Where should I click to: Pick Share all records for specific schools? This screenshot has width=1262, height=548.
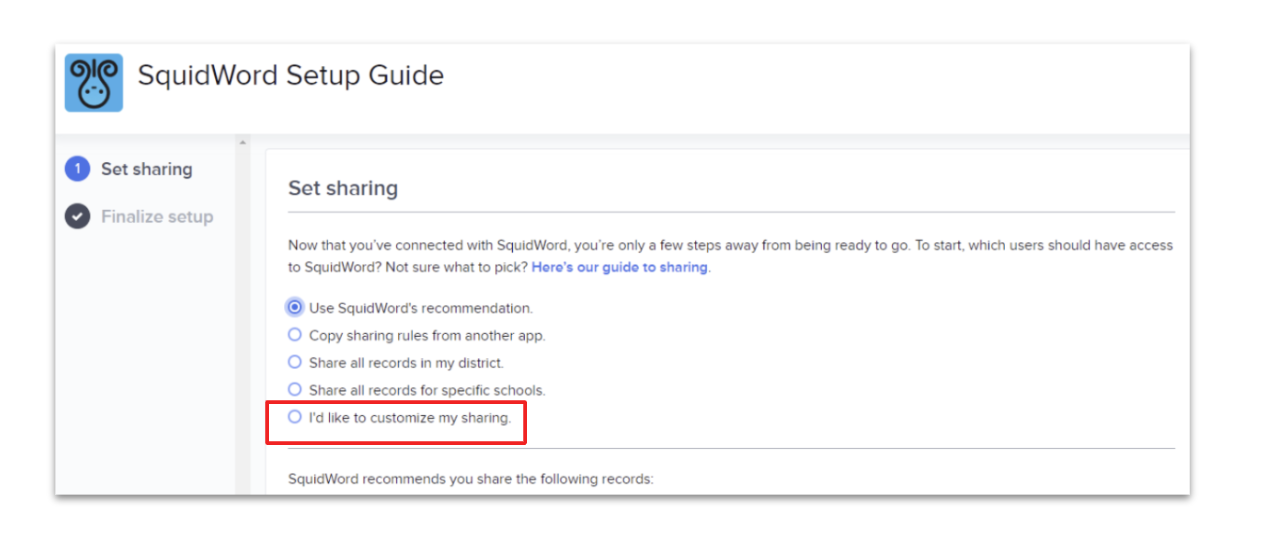click(295, 389)
